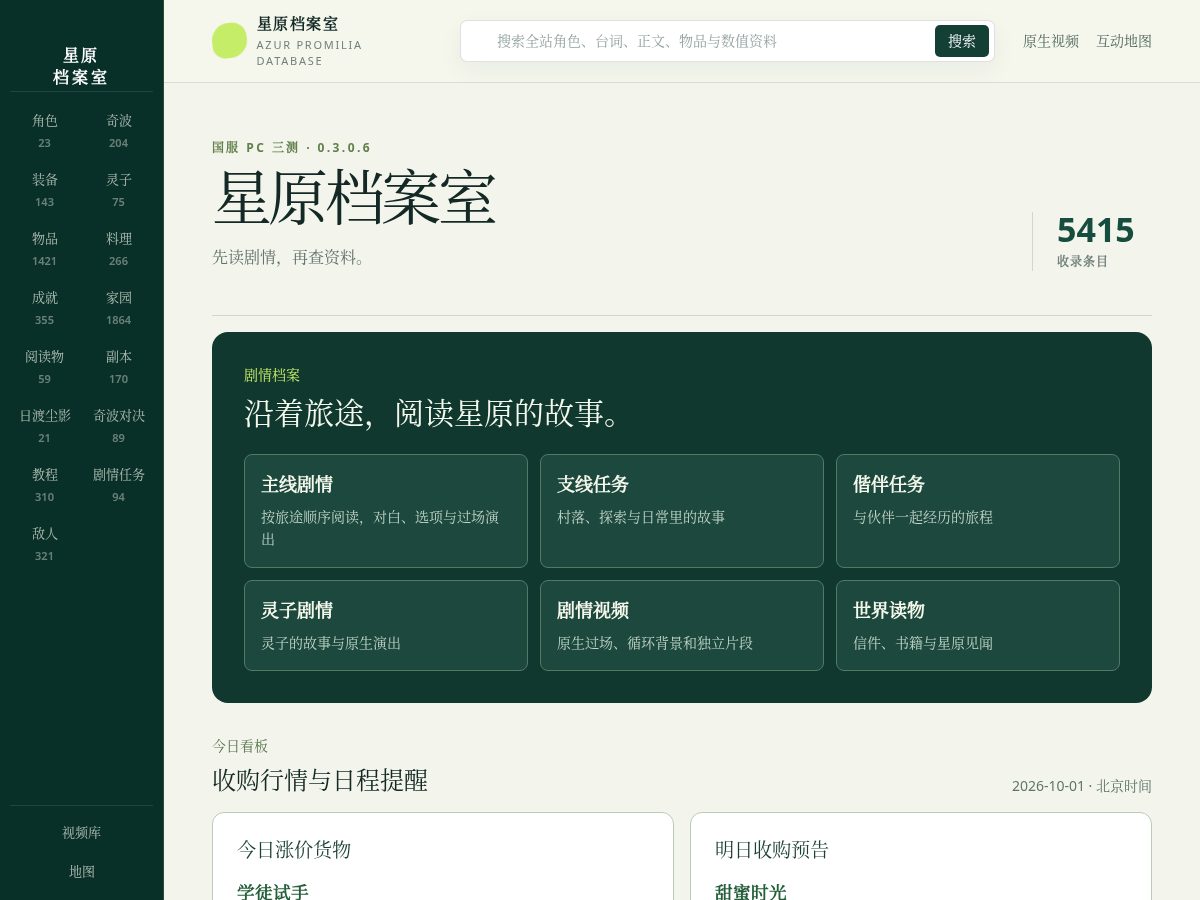Open 家园 sidebar entry
Viewport: 1200px width, 900px height.
click(x=119, y=308)
